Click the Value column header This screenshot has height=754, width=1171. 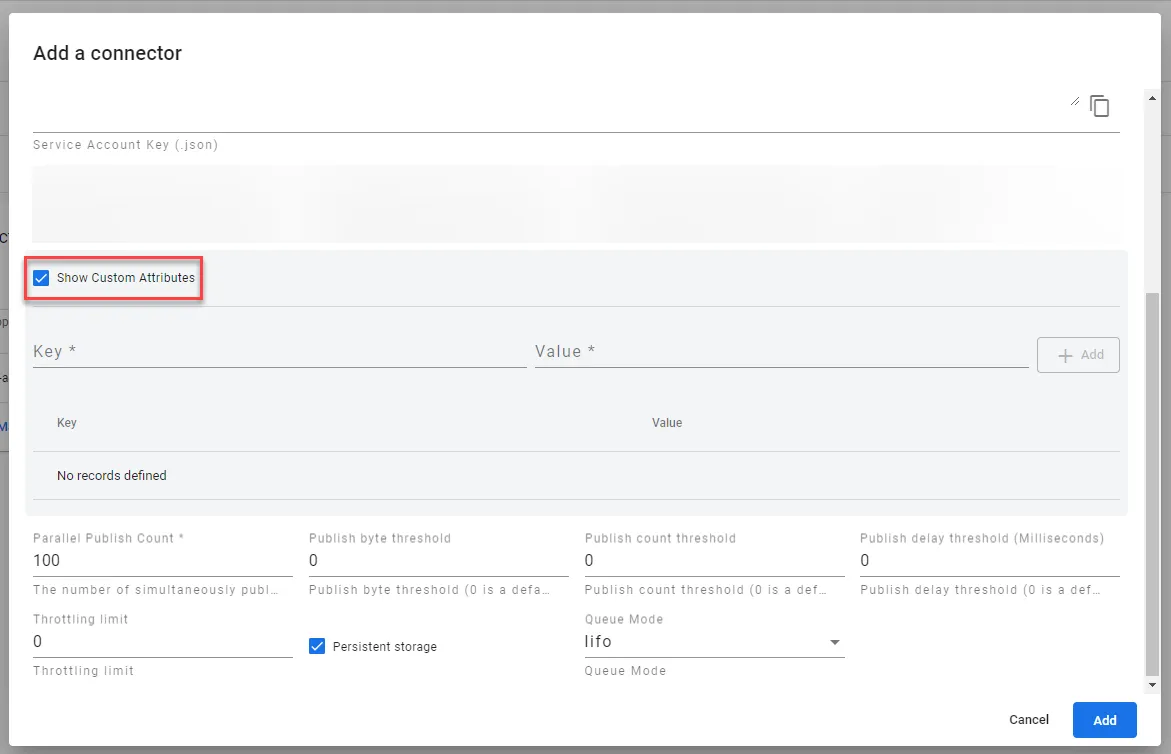point(667,423)
